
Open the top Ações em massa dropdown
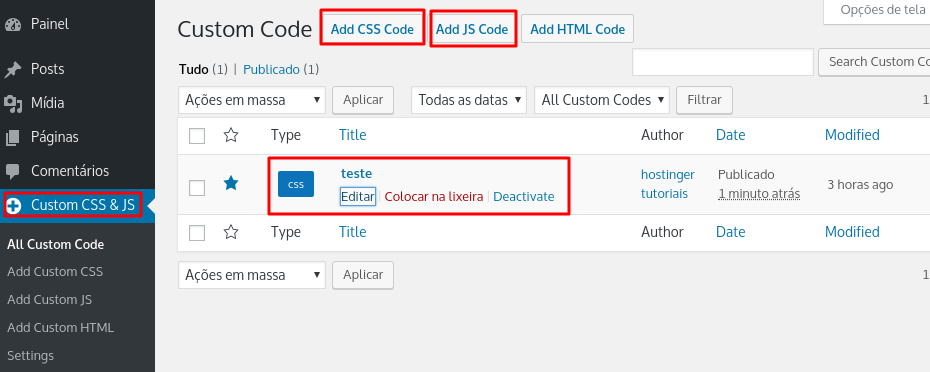[x=252, y=100]
